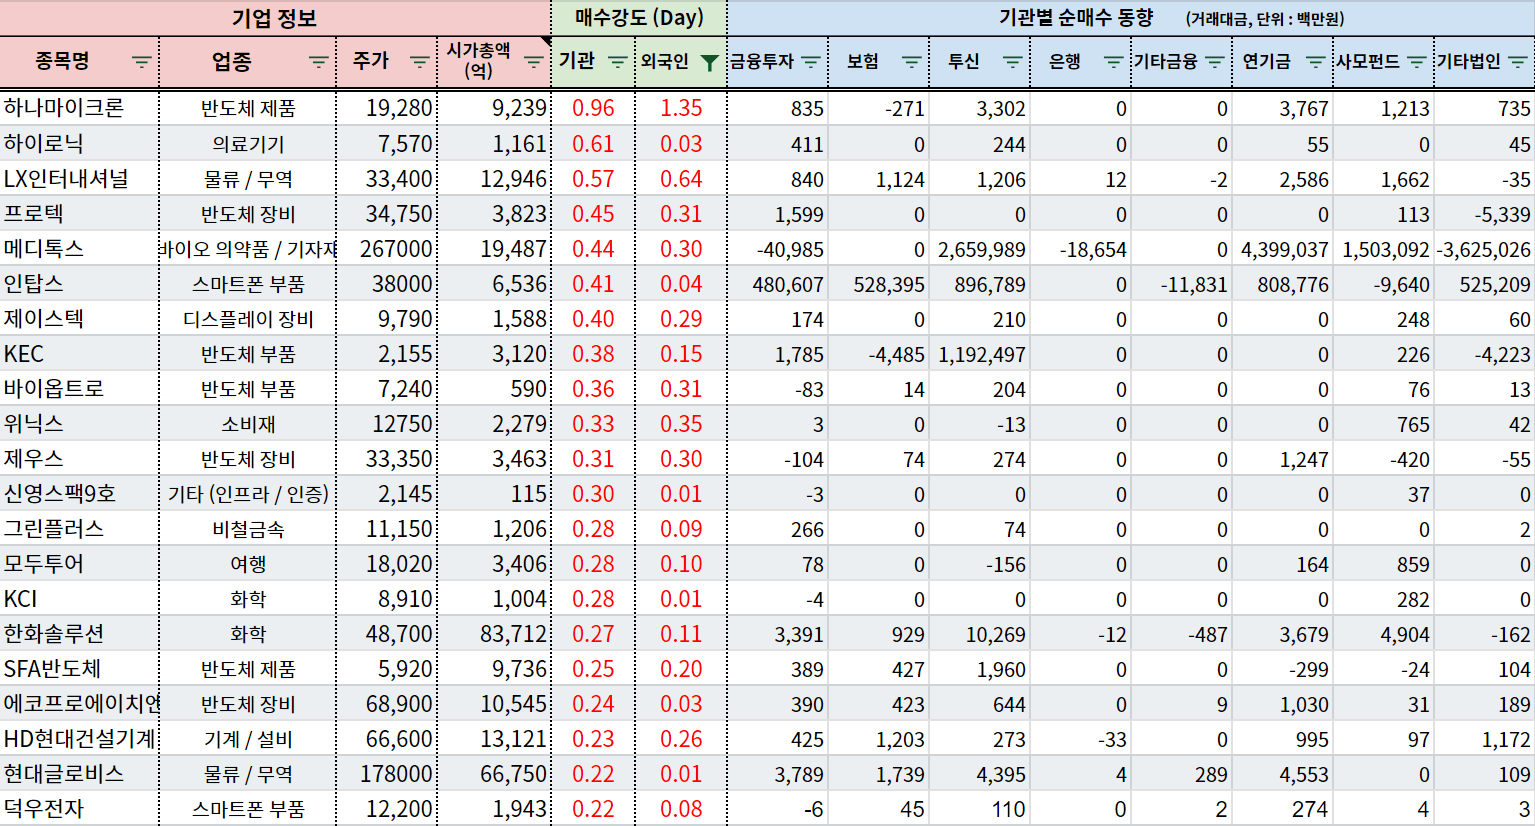
Task: Select 투신 value 1,192,497 for KEC
Action: [x=980, y=354]
